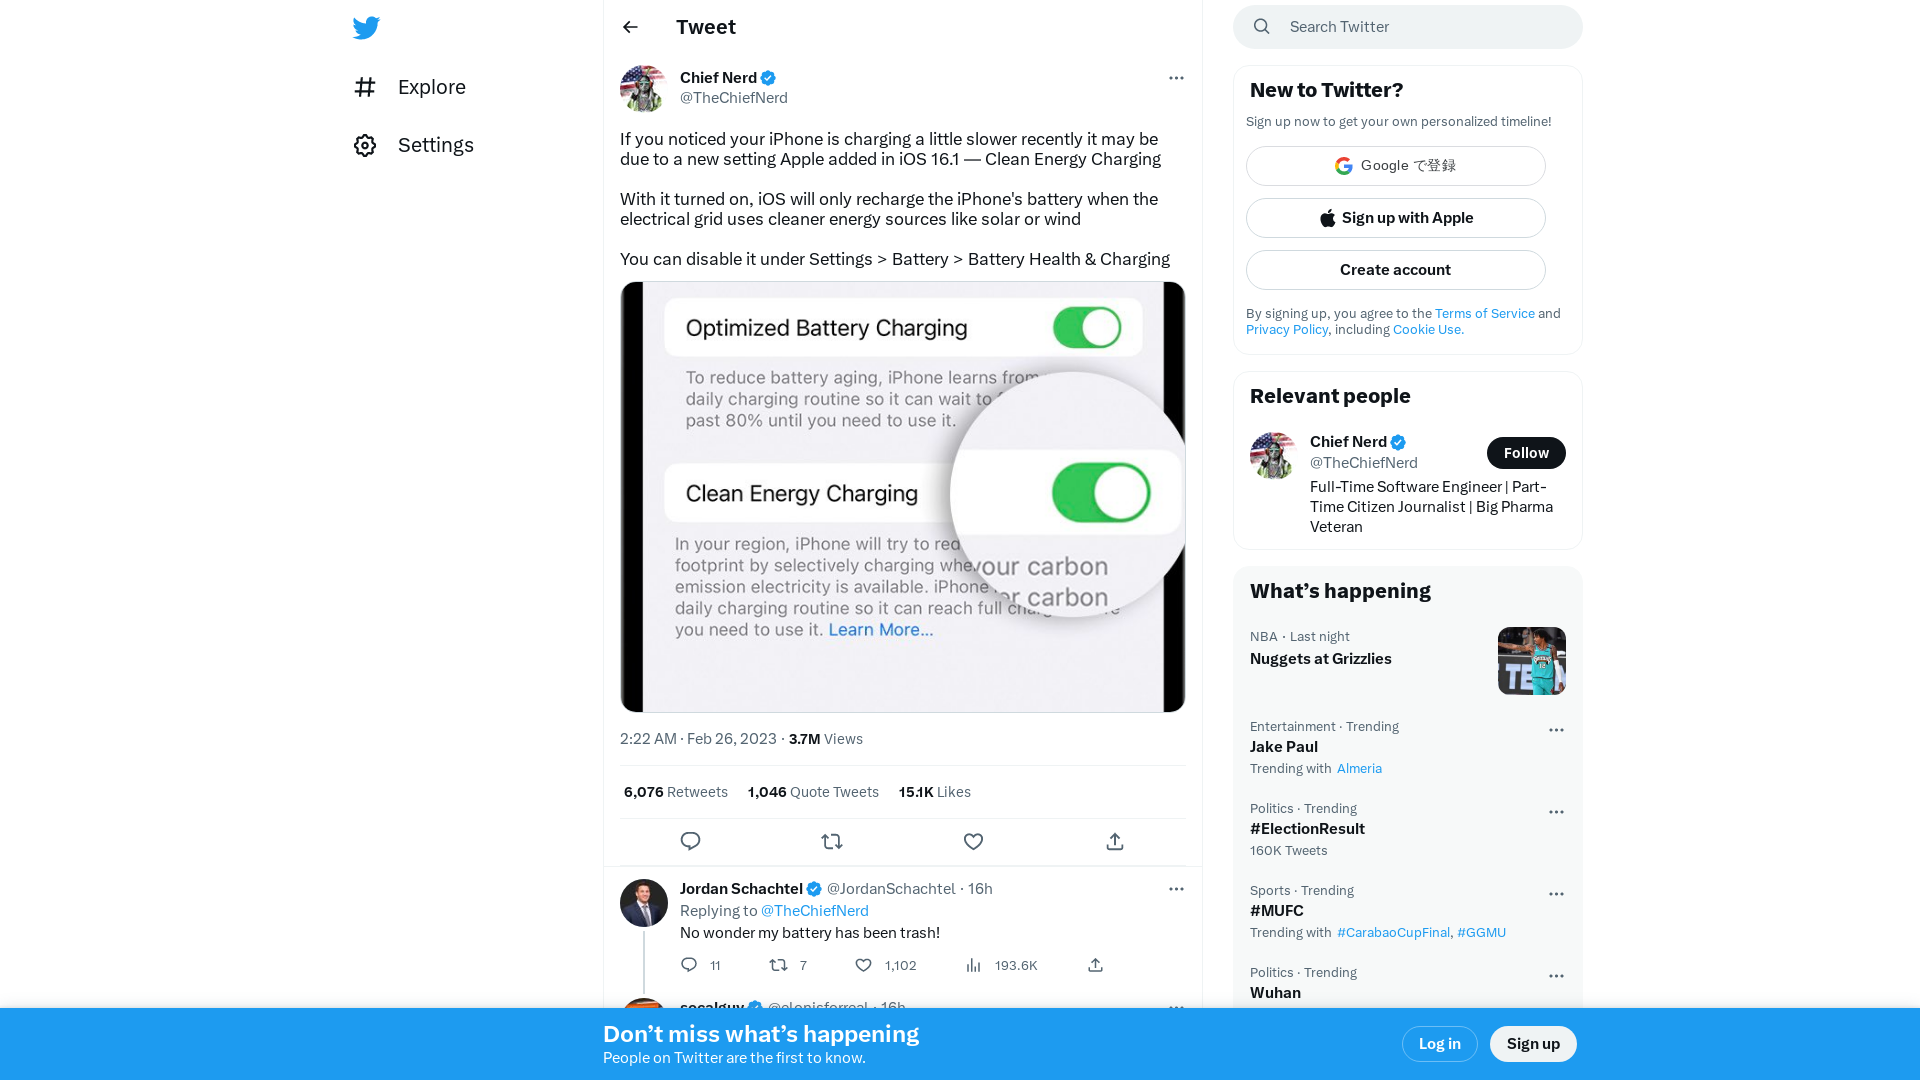This screenshot has width=1920, height=1080.
Task: Click the Twitter bird logo icon
Action: click(x=365, y=26)
